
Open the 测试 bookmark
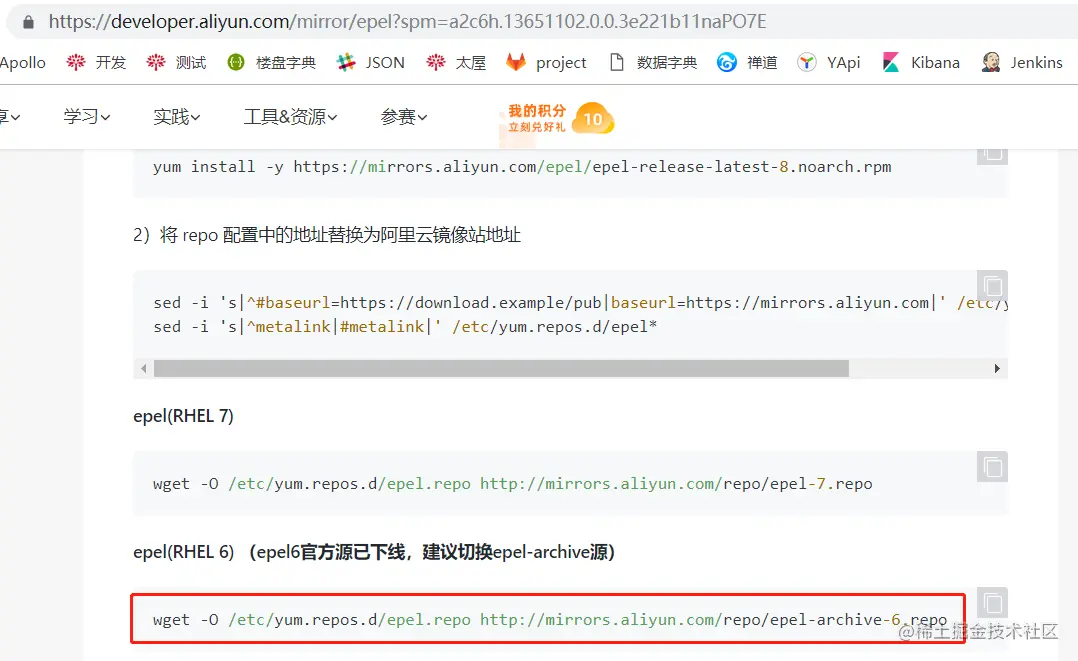(x=177, y=63)
